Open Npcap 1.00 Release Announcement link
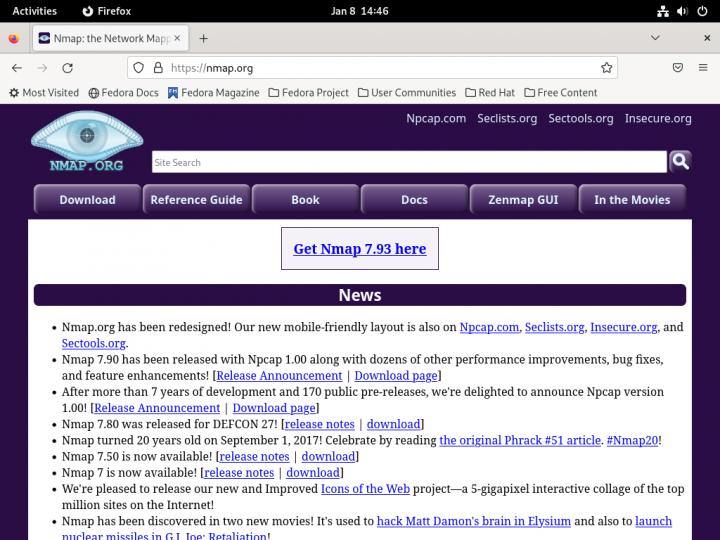The image size is (720, 540). tap(157, 408)
